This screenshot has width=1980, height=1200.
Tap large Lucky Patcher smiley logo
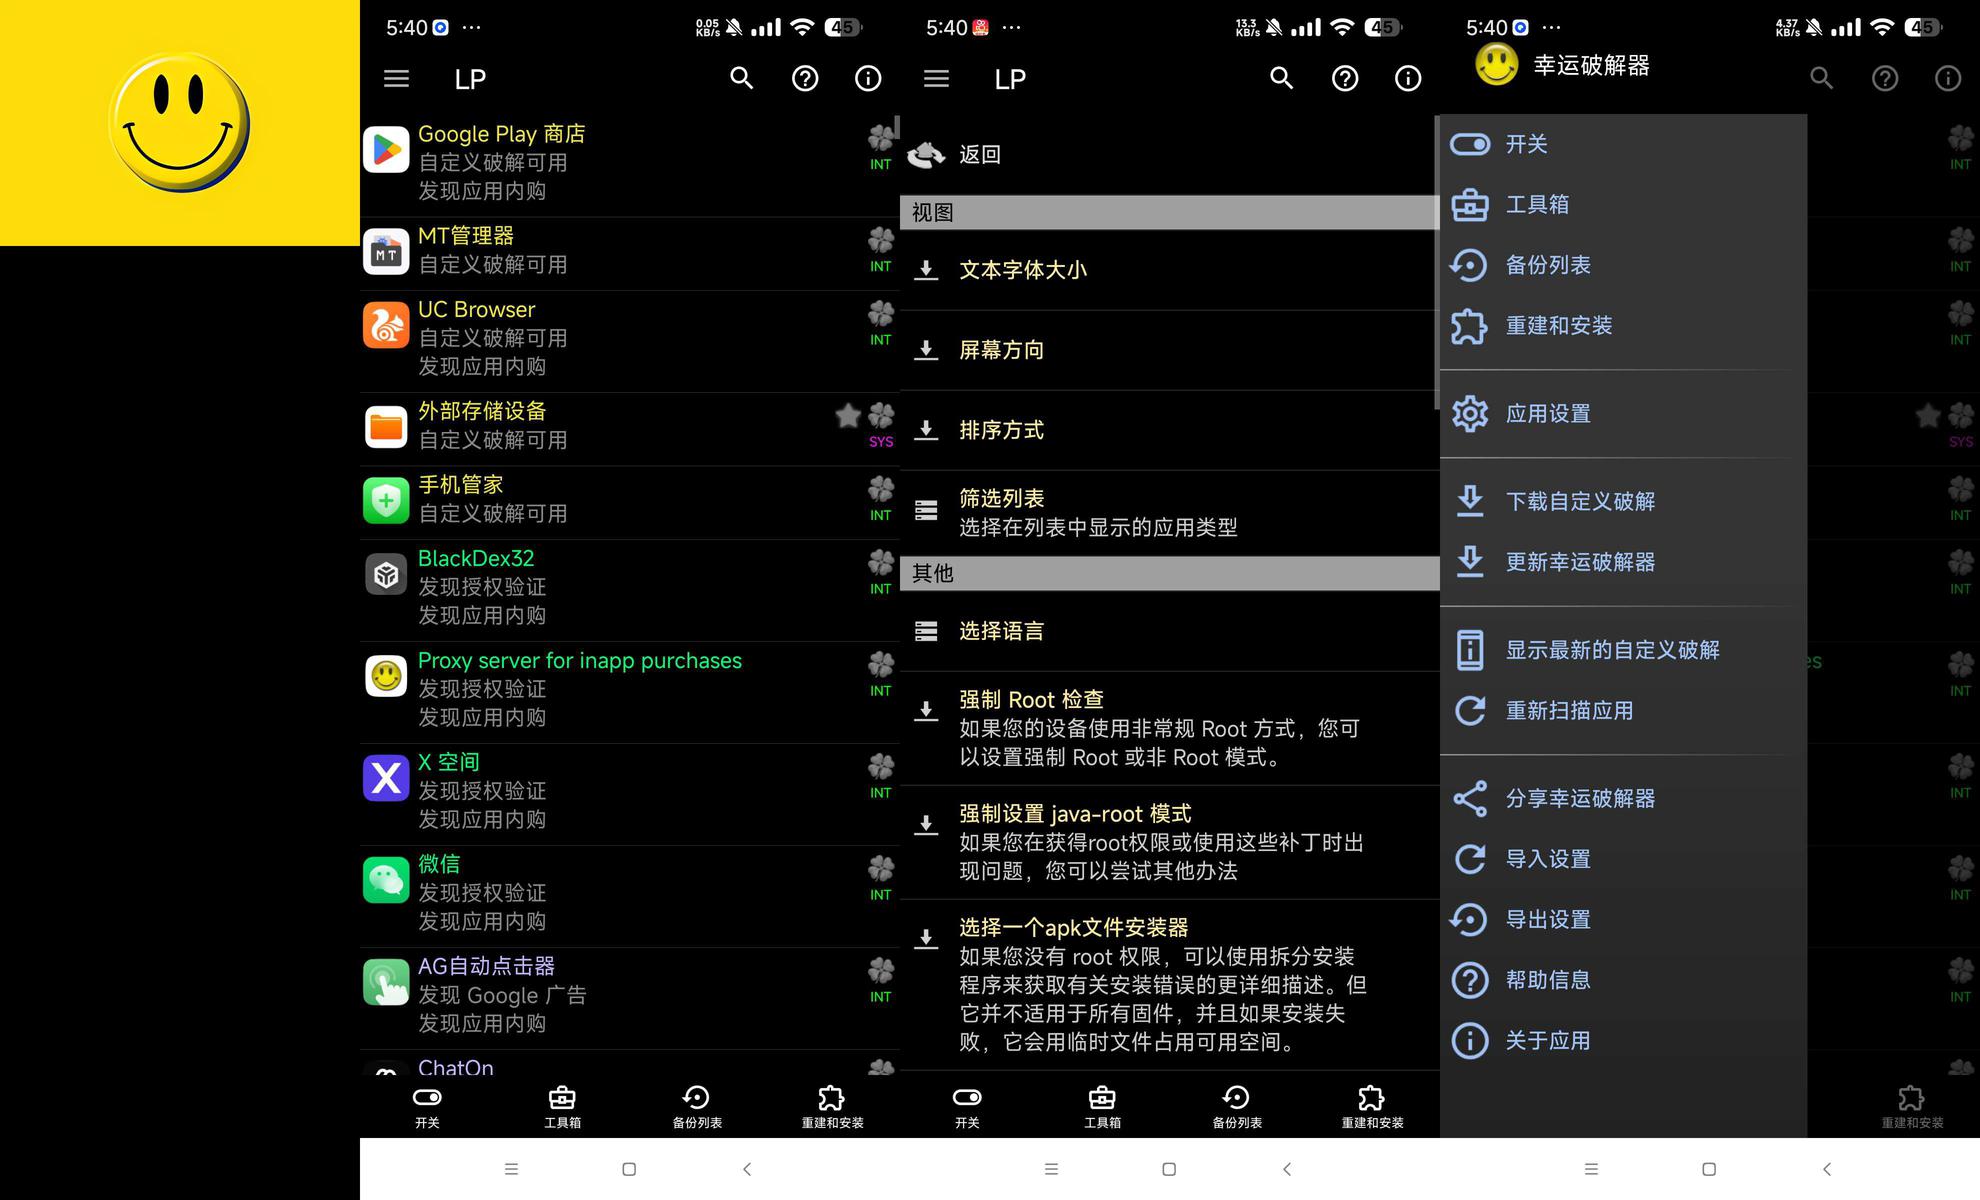point(180,122)
